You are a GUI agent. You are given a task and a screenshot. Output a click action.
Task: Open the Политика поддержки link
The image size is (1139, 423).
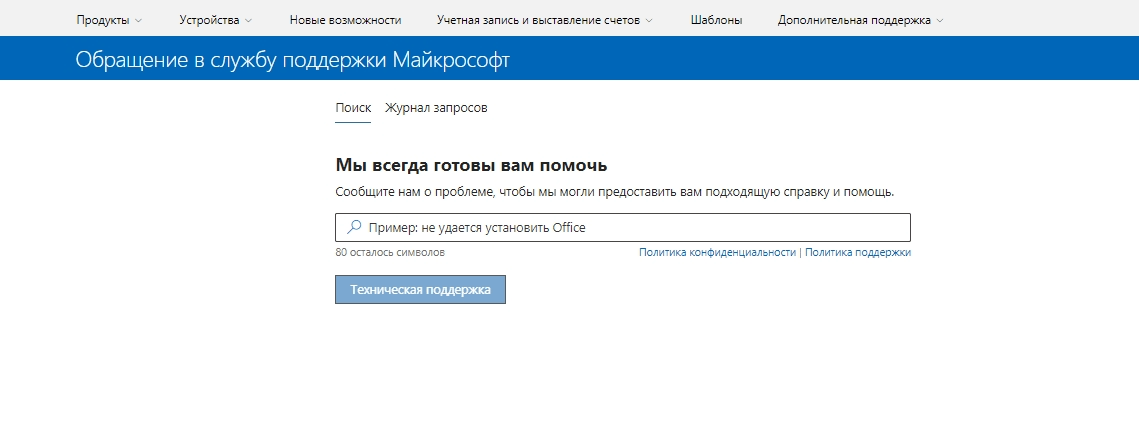pos(858,252)
